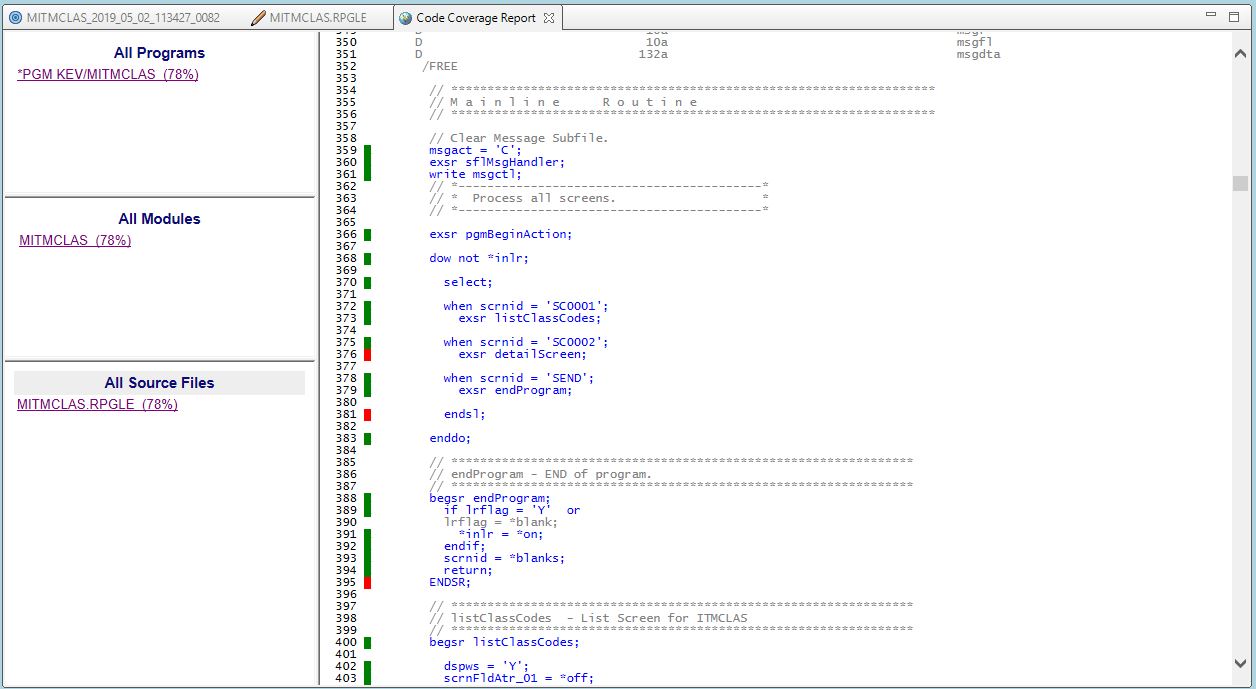
Task: Click the globe icon on Code Coverage Report tab
Action: [x=405, y=18]
